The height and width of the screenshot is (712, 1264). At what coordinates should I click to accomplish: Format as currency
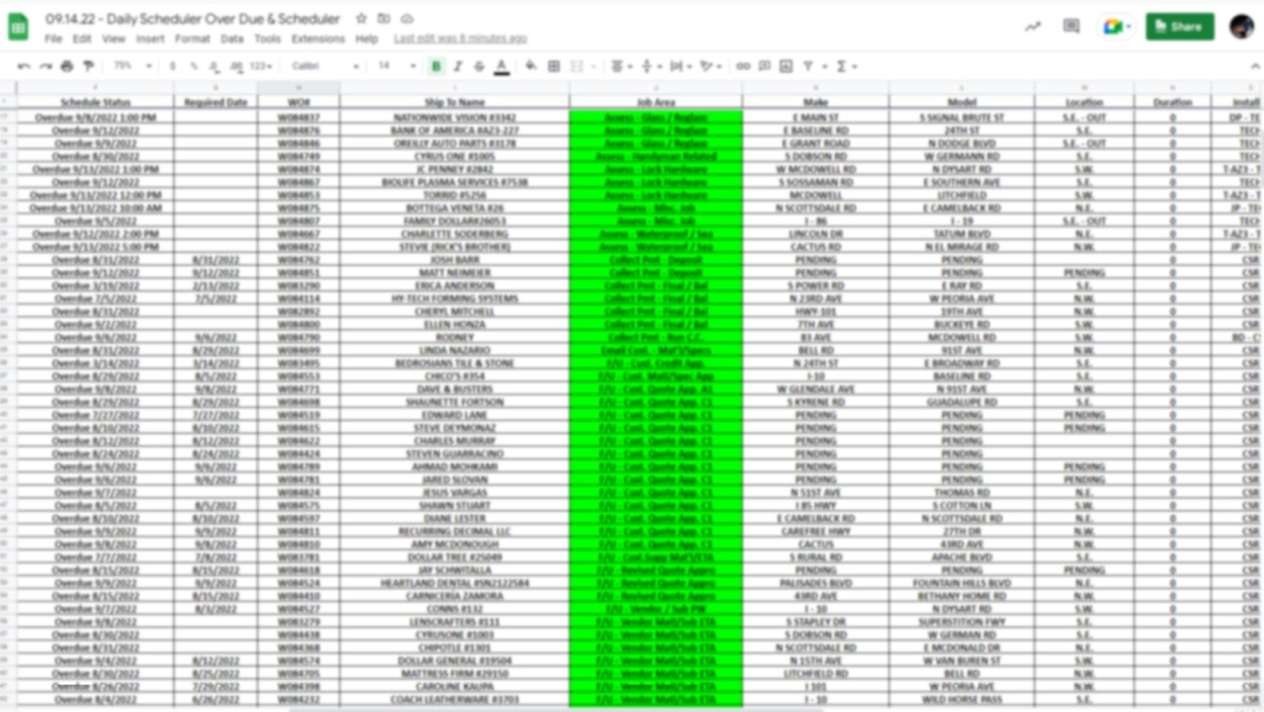[172, 66]
